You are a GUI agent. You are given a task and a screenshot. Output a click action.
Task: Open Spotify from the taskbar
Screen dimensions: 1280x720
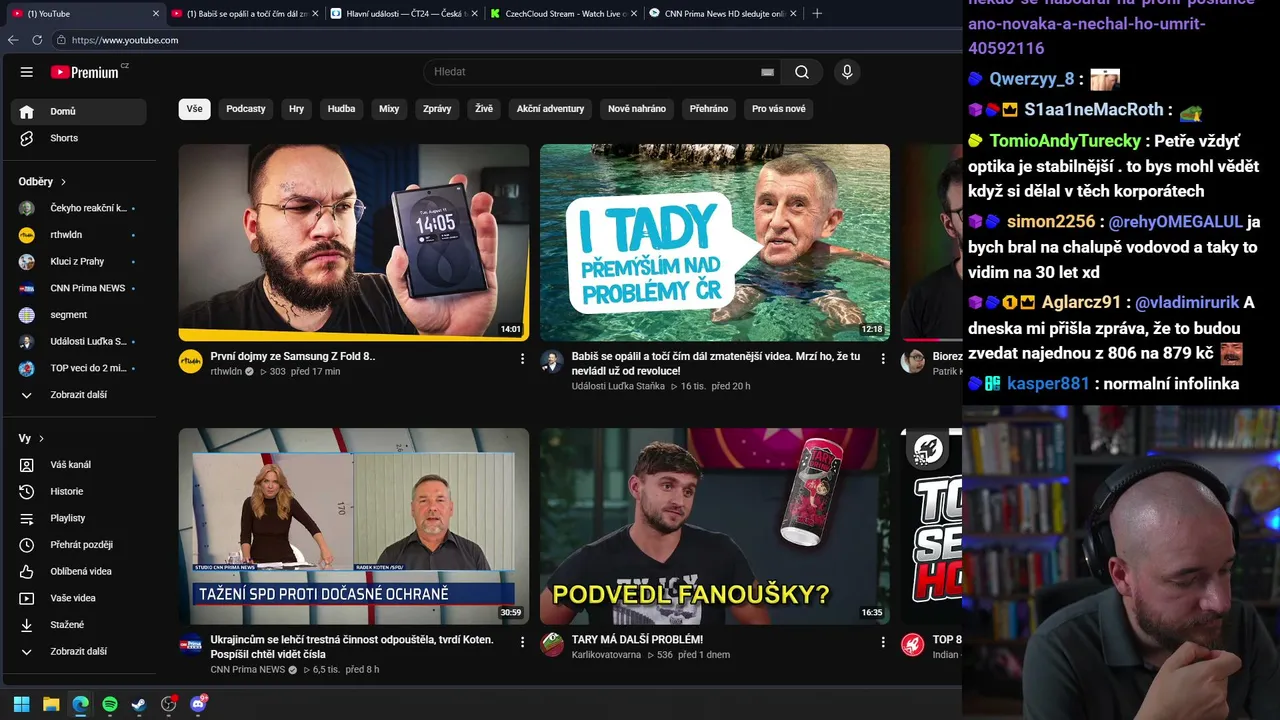point(110,704)
